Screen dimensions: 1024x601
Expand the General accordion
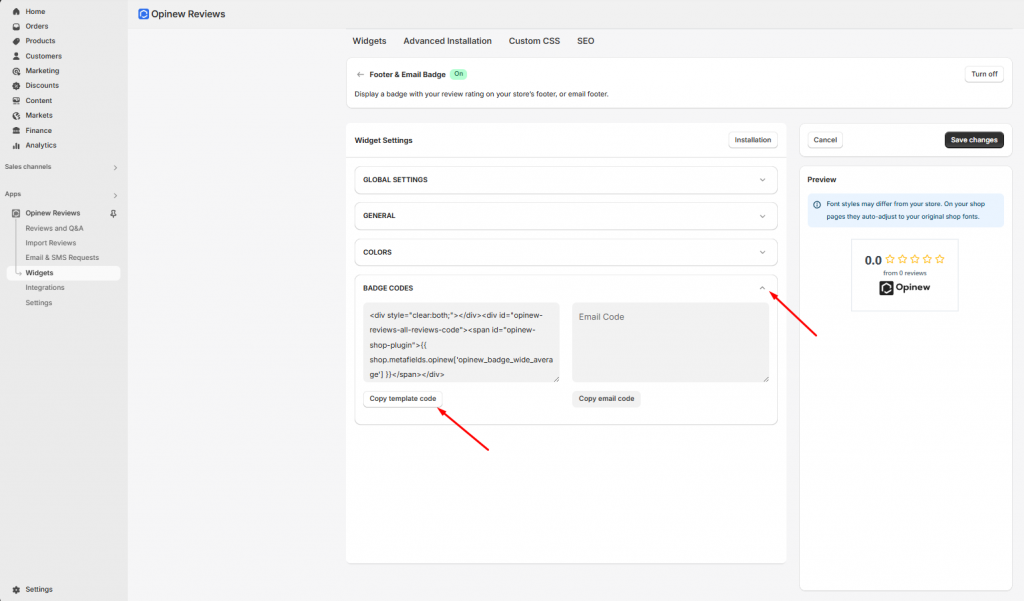pyautogui.click(x=566, y=216)
